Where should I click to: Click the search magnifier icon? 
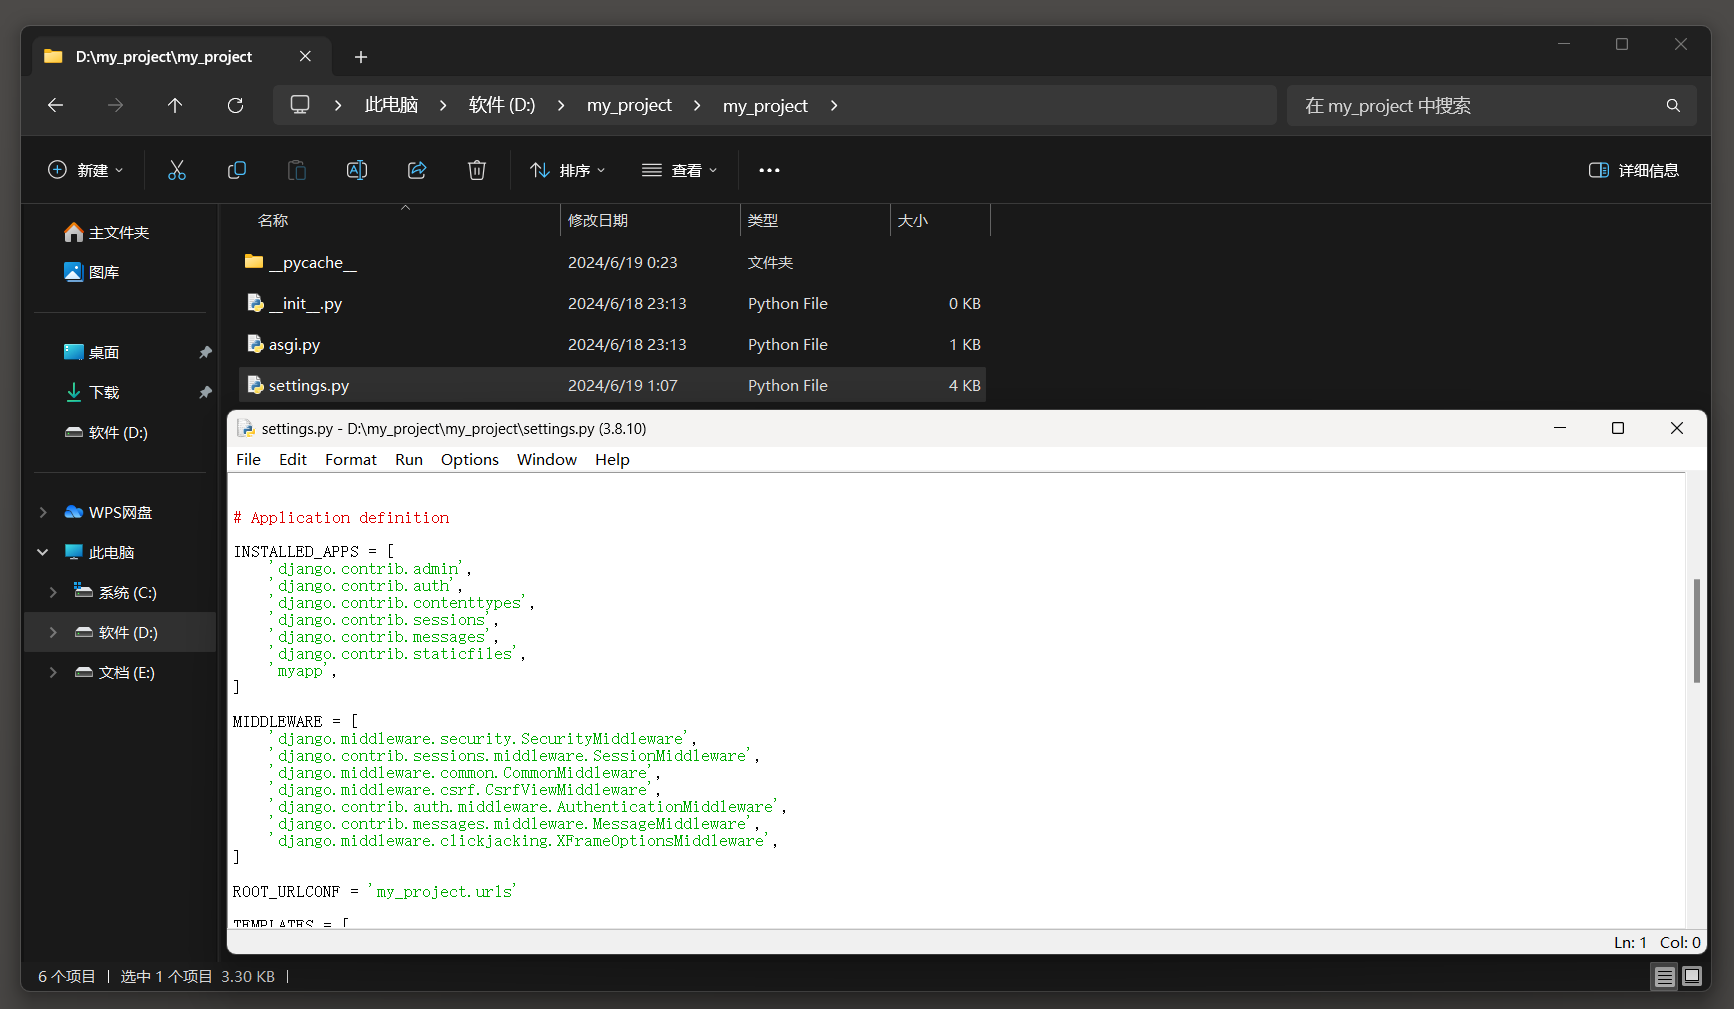tap(1673, 105)
